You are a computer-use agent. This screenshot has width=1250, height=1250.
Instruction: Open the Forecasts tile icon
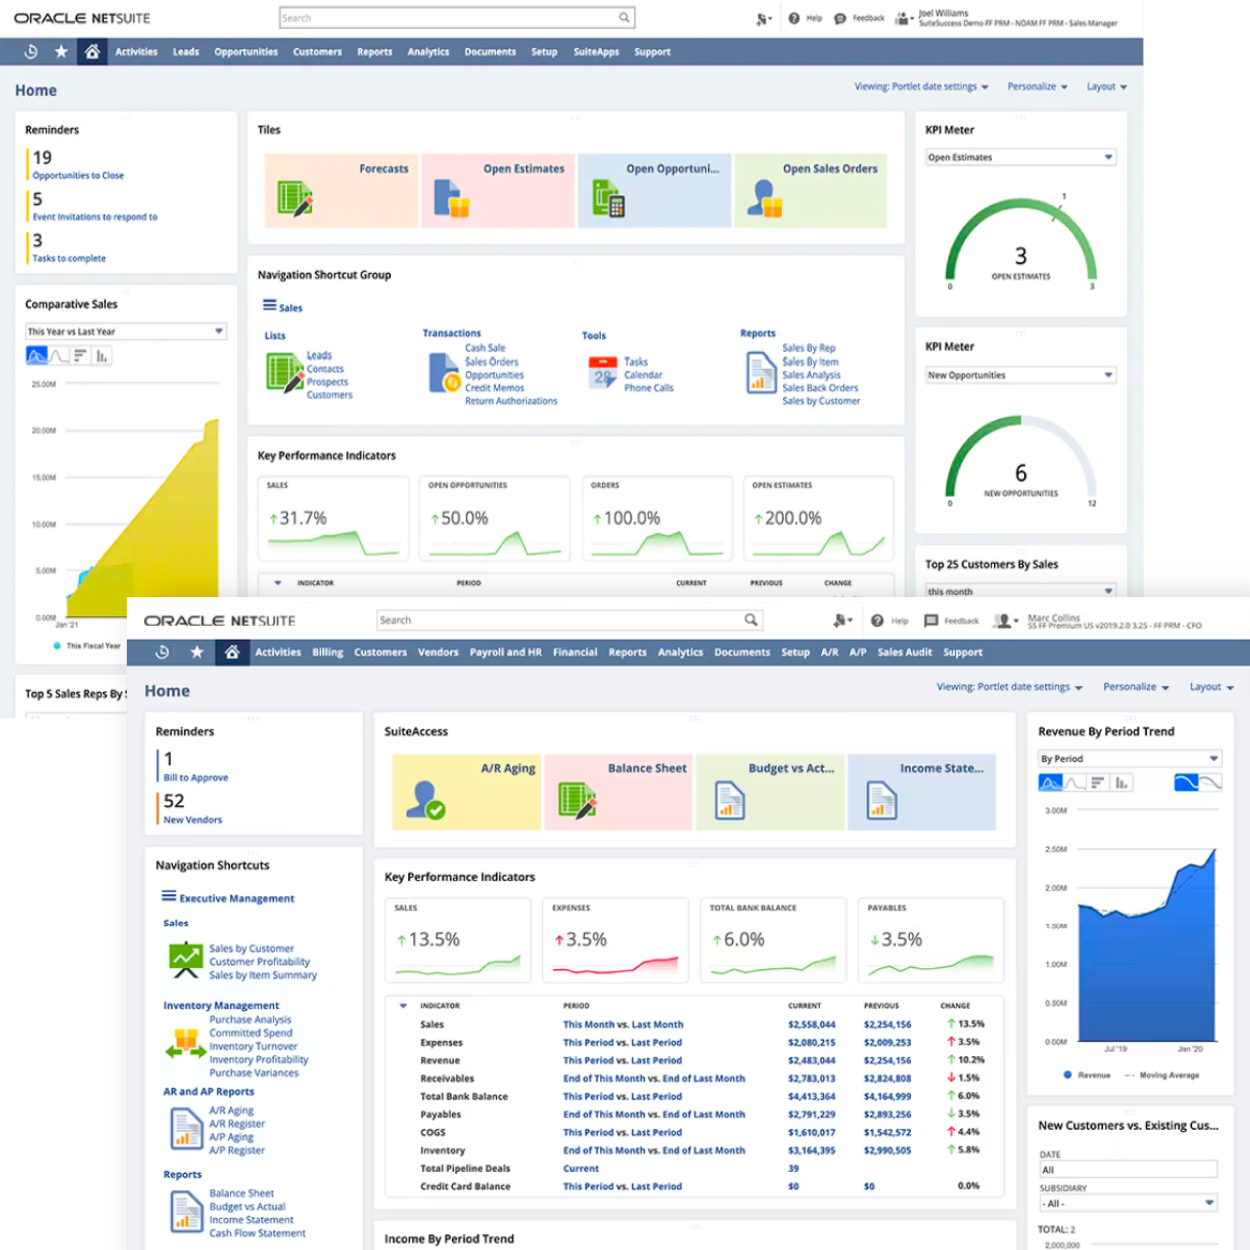tap(294, 198)
